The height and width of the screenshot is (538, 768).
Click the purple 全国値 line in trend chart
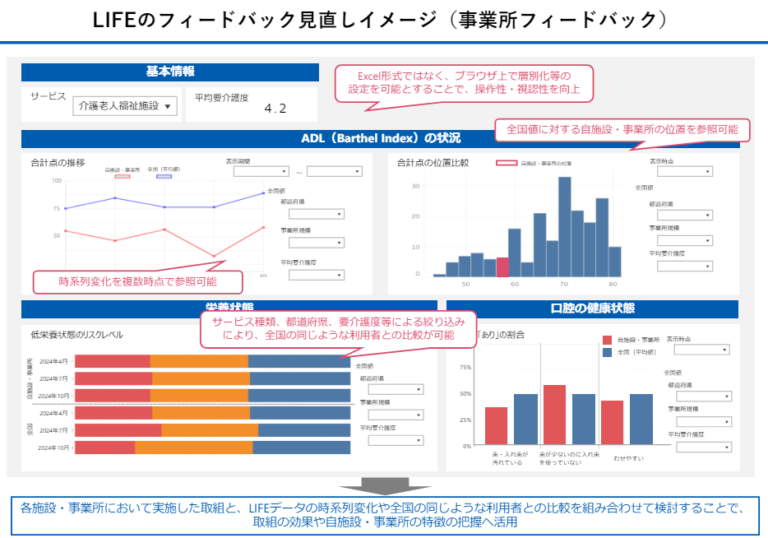pyautogui.click(x=165, y=207)
